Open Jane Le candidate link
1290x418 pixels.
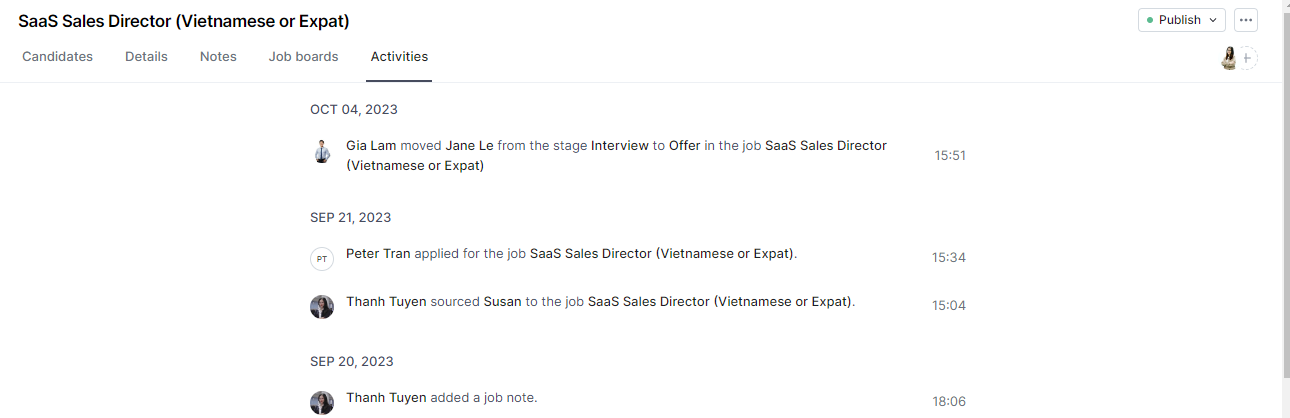click(x=469, y=146)
